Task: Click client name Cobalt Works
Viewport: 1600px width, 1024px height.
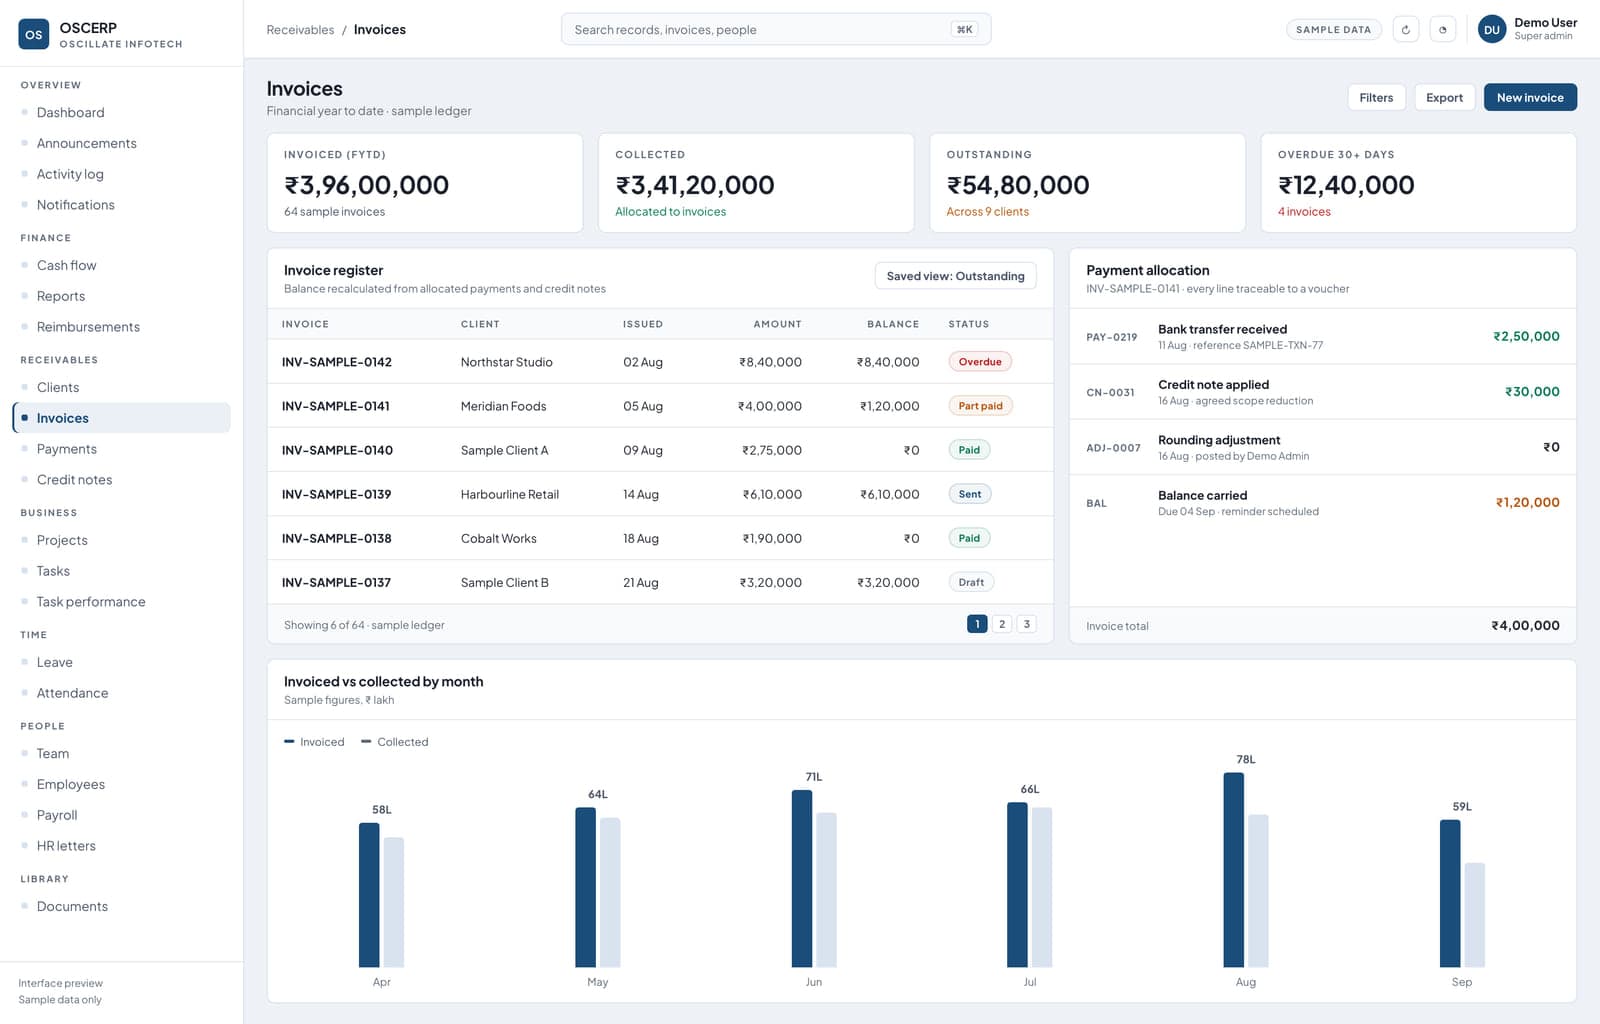Action: tap(499, 538)
